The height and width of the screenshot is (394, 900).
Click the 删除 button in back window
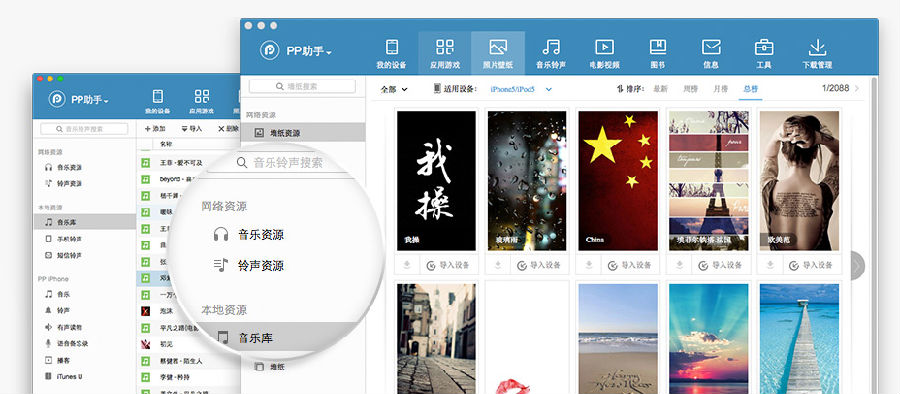[x=228, y=129]
